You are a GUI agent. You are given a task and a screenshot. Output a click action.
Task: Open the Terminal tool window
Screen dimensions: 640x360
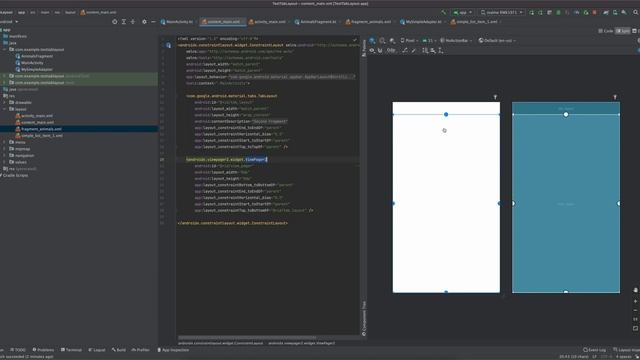point(71,350)
